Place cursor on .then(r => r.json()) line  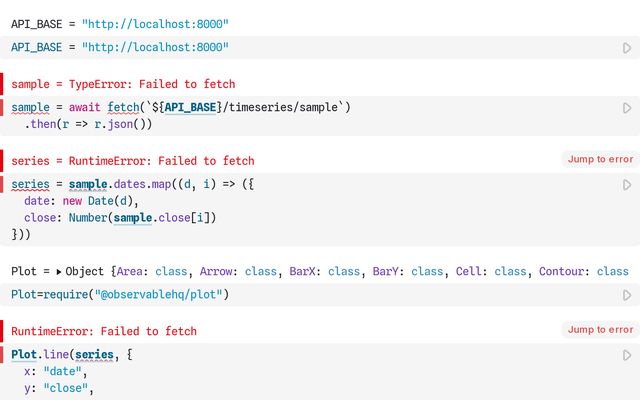[88, 125]
